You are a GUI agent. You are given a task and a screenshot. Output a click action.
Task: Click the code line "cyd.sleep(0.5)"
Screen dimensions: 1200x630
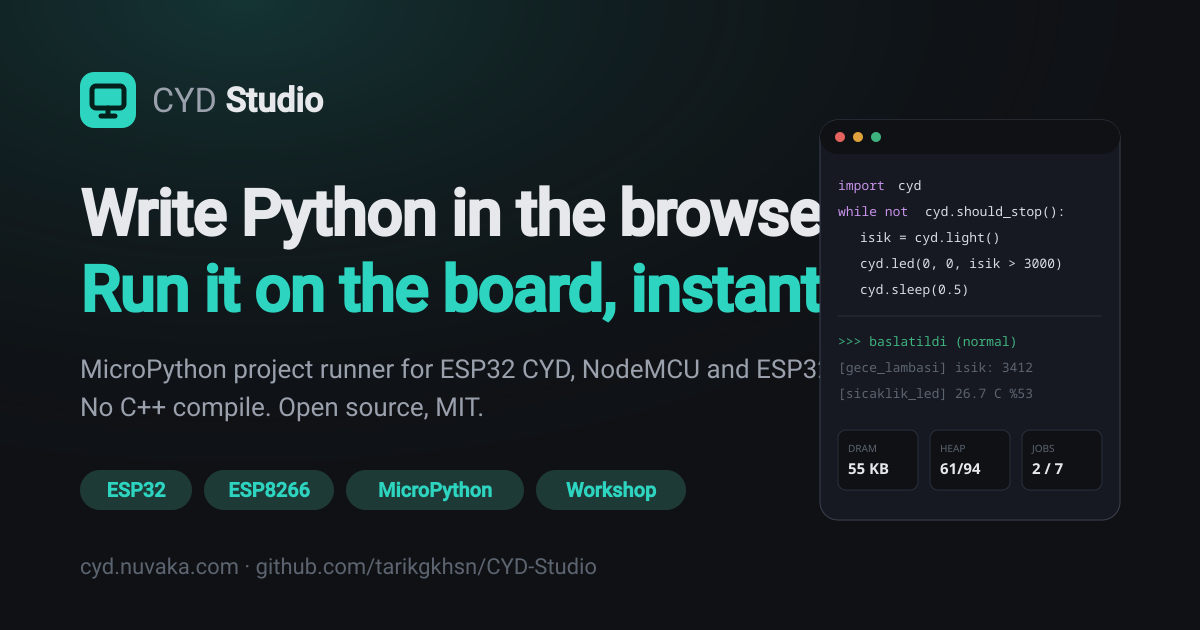point(915,290)
